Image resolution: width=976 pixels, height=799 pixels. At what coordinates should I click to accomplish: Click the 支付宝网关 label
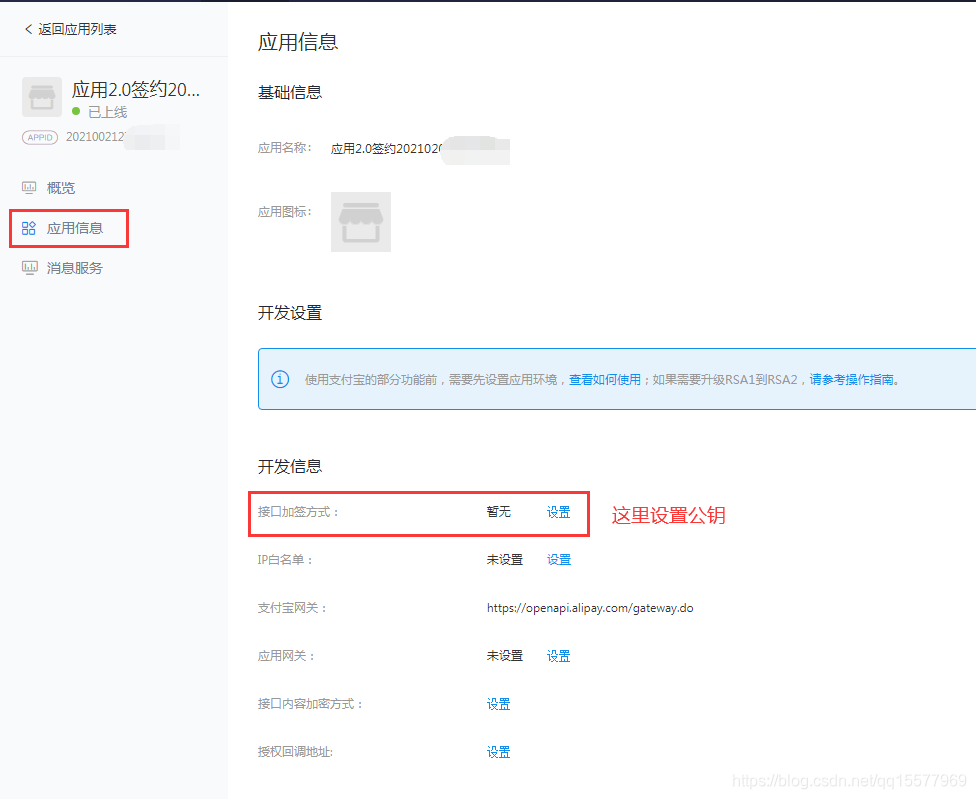(x=292, y=608)
